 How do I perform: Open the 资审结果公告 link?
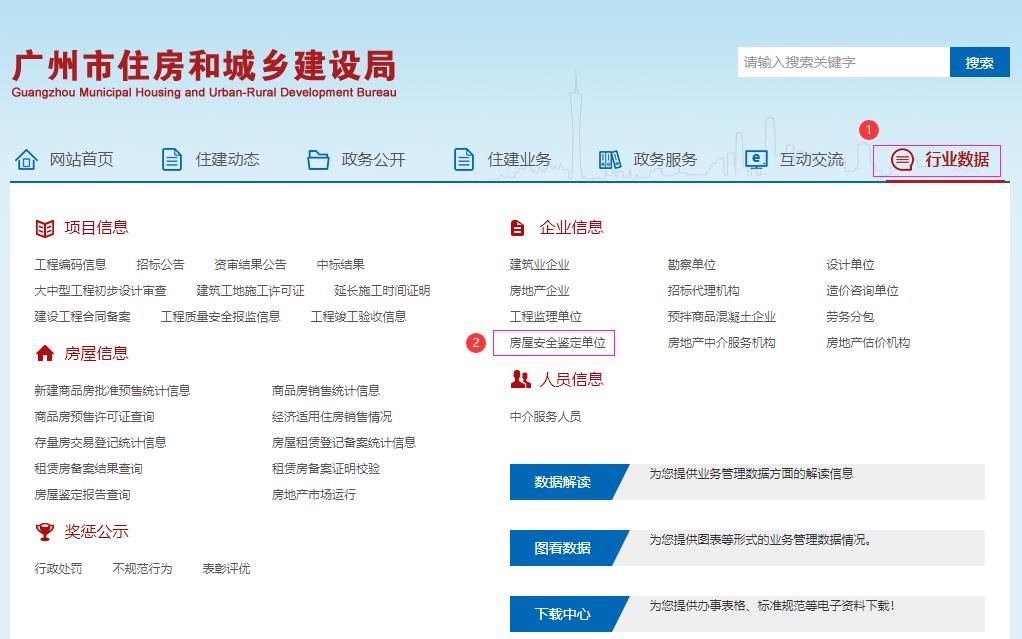tap(250, 265)
